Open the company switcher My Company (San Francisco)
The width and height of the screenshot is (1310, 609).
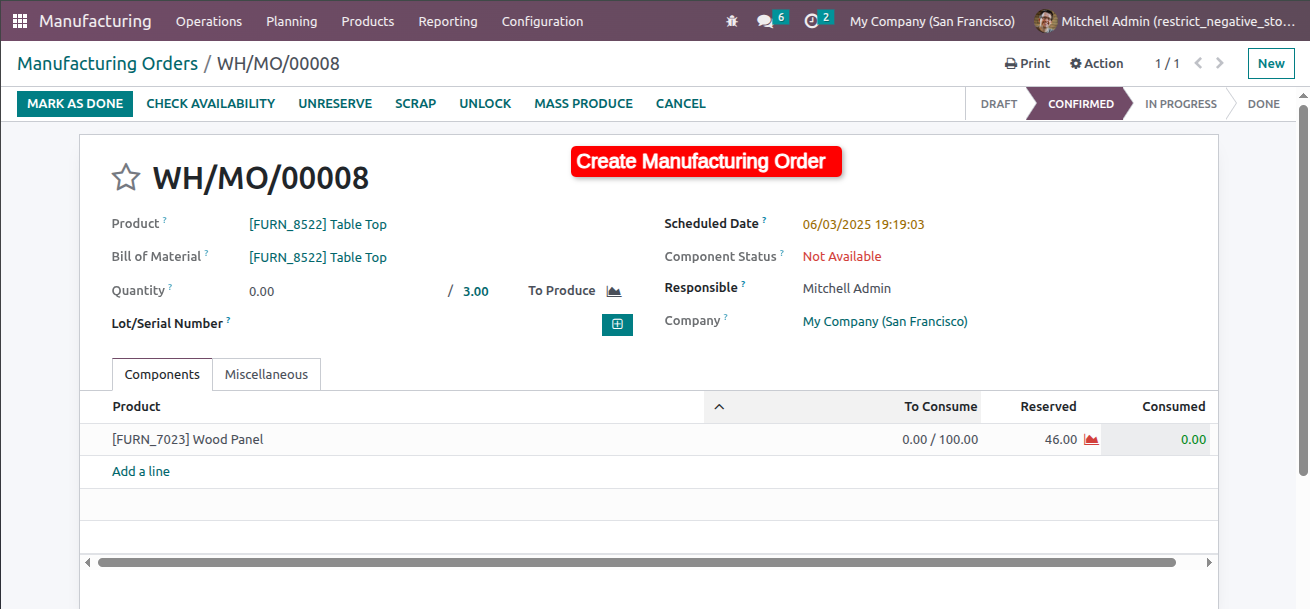point(932,21)
